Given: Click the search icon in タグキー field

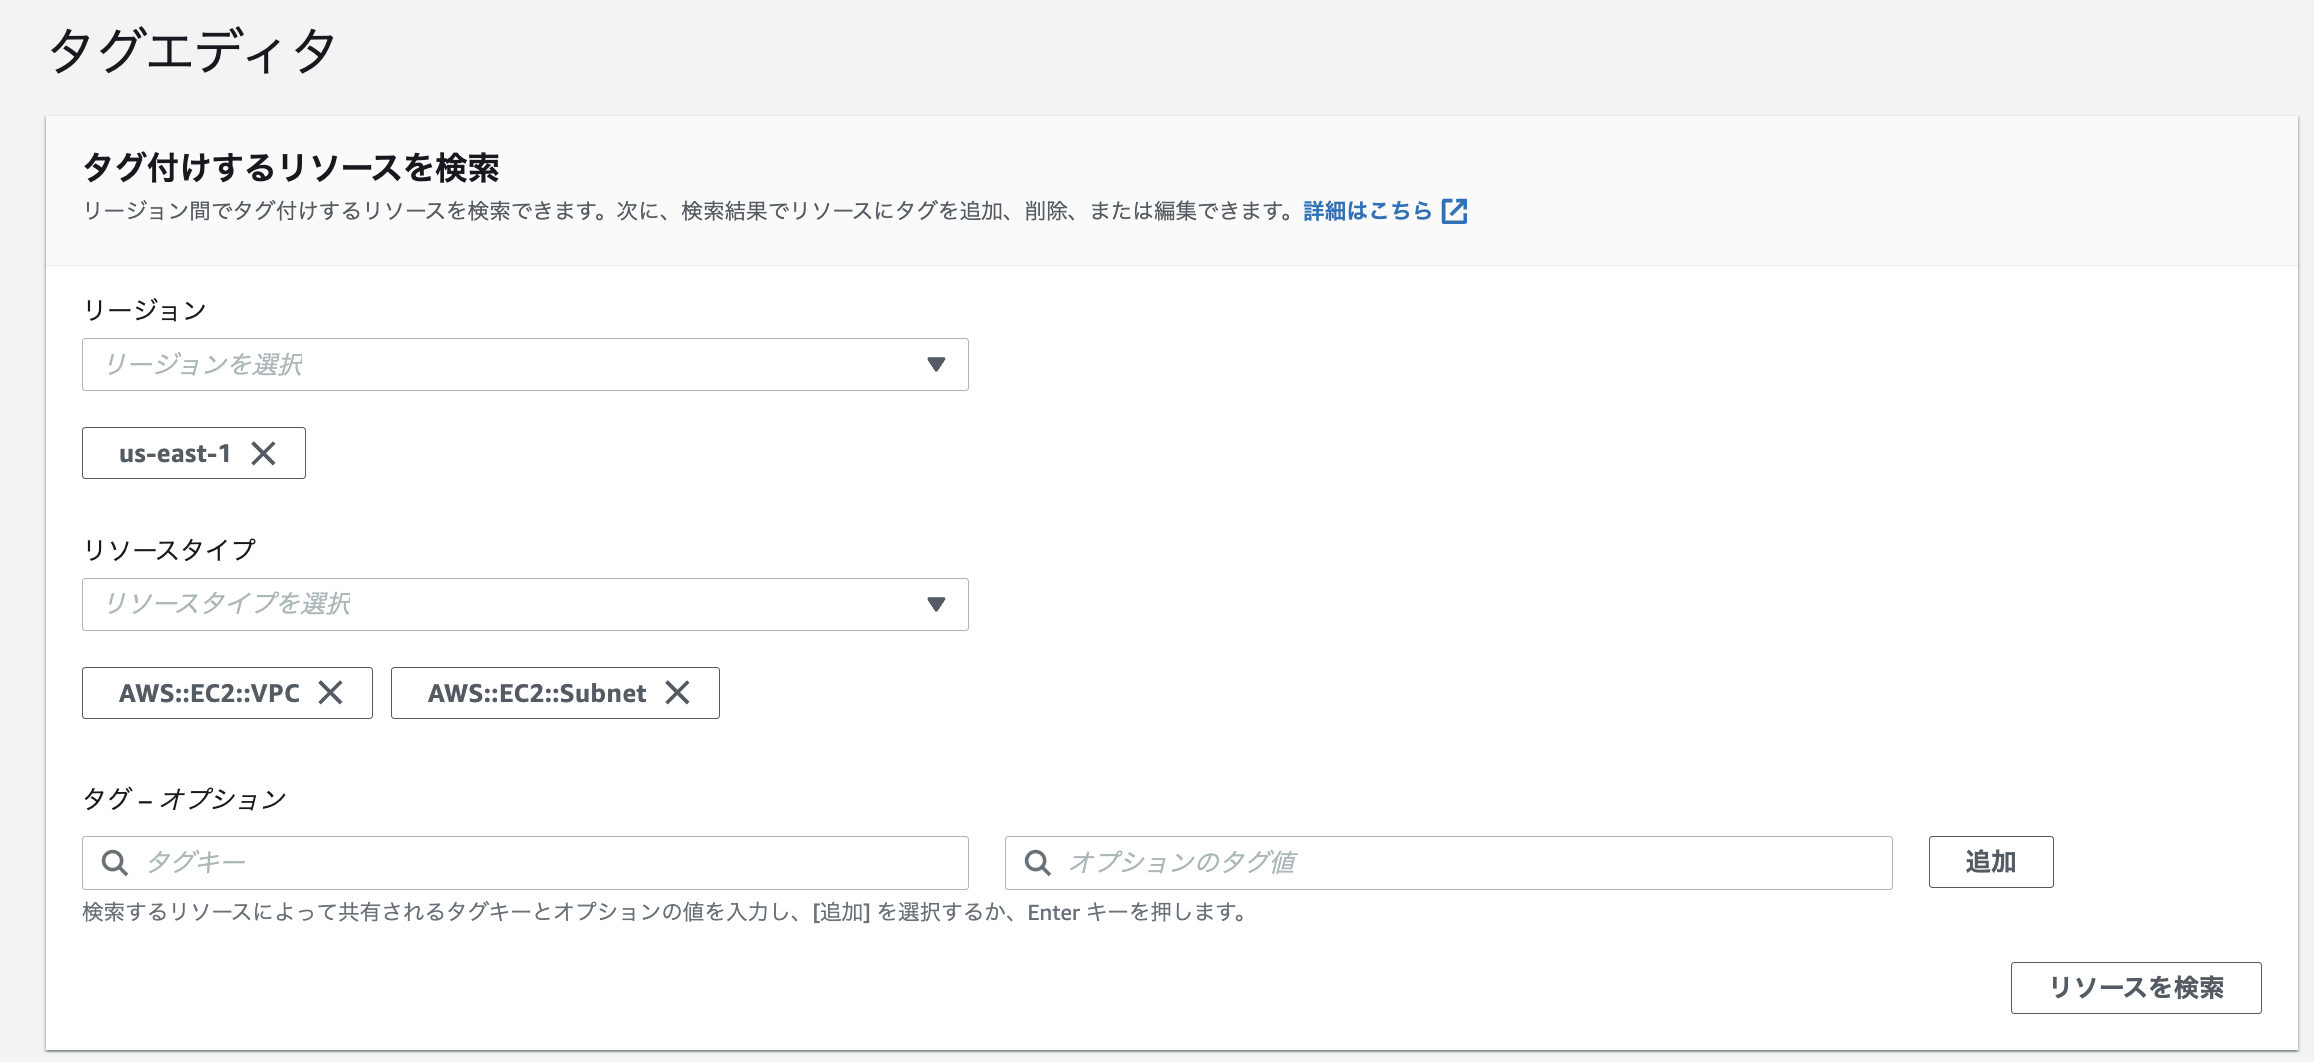Looking at the screenshot, I should (x=115, y=863).
